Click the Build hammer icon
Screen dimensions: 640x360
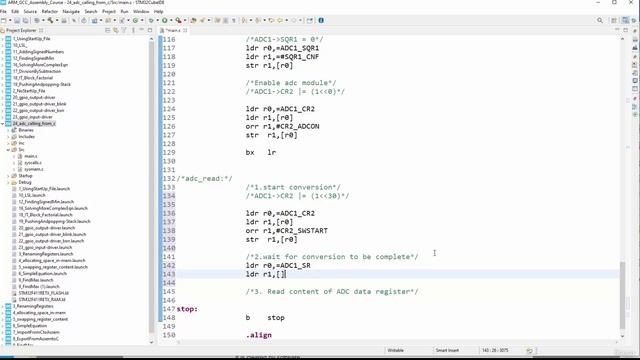[x=50, y=20]
